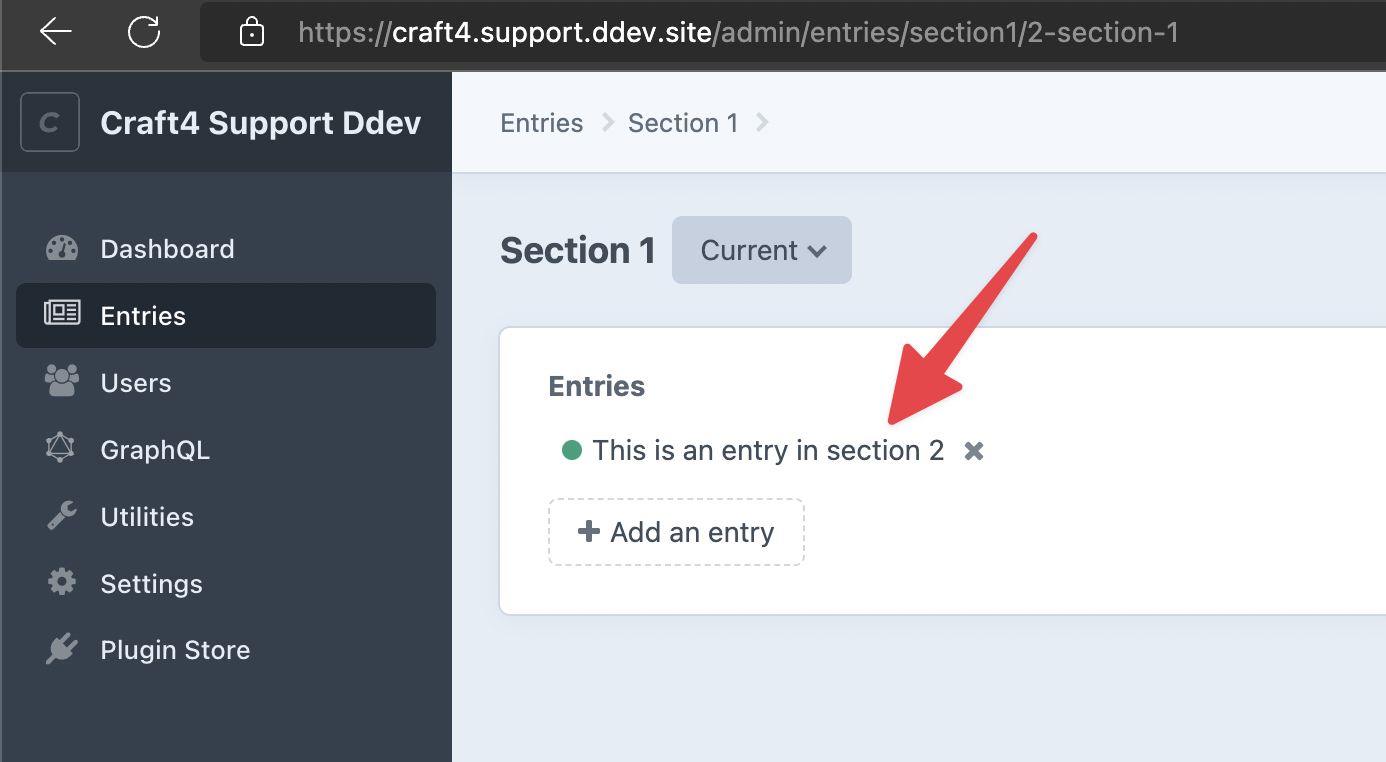Open the chevron between Entries and Section 1
Image resolution: width=1386 pixels, height=762 pixels.
[x=606, y=122]
